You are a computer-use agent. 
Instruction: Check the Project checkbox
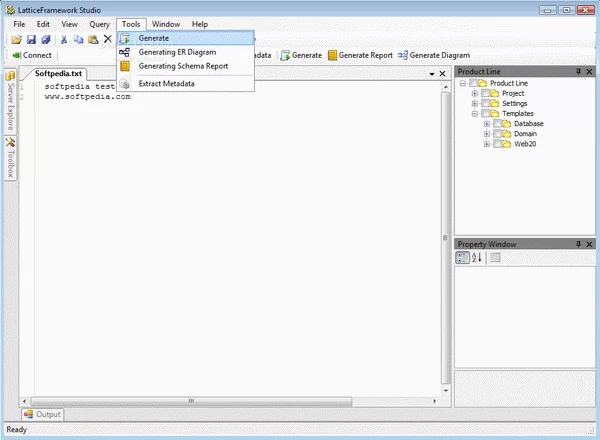click(485, 93)
